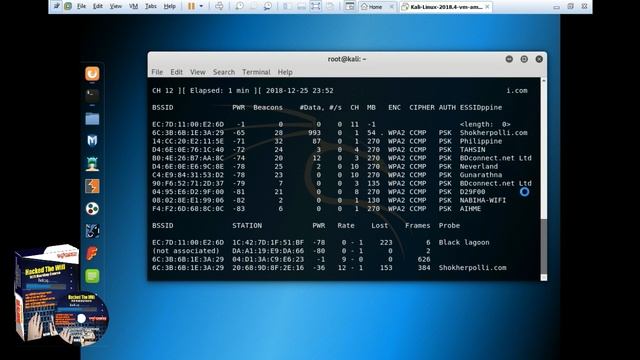Click the Send Ctrl+Alt+Del toolbar icon
The height and width of the screenshot is (360, 640).
click(x=219, y=6)
